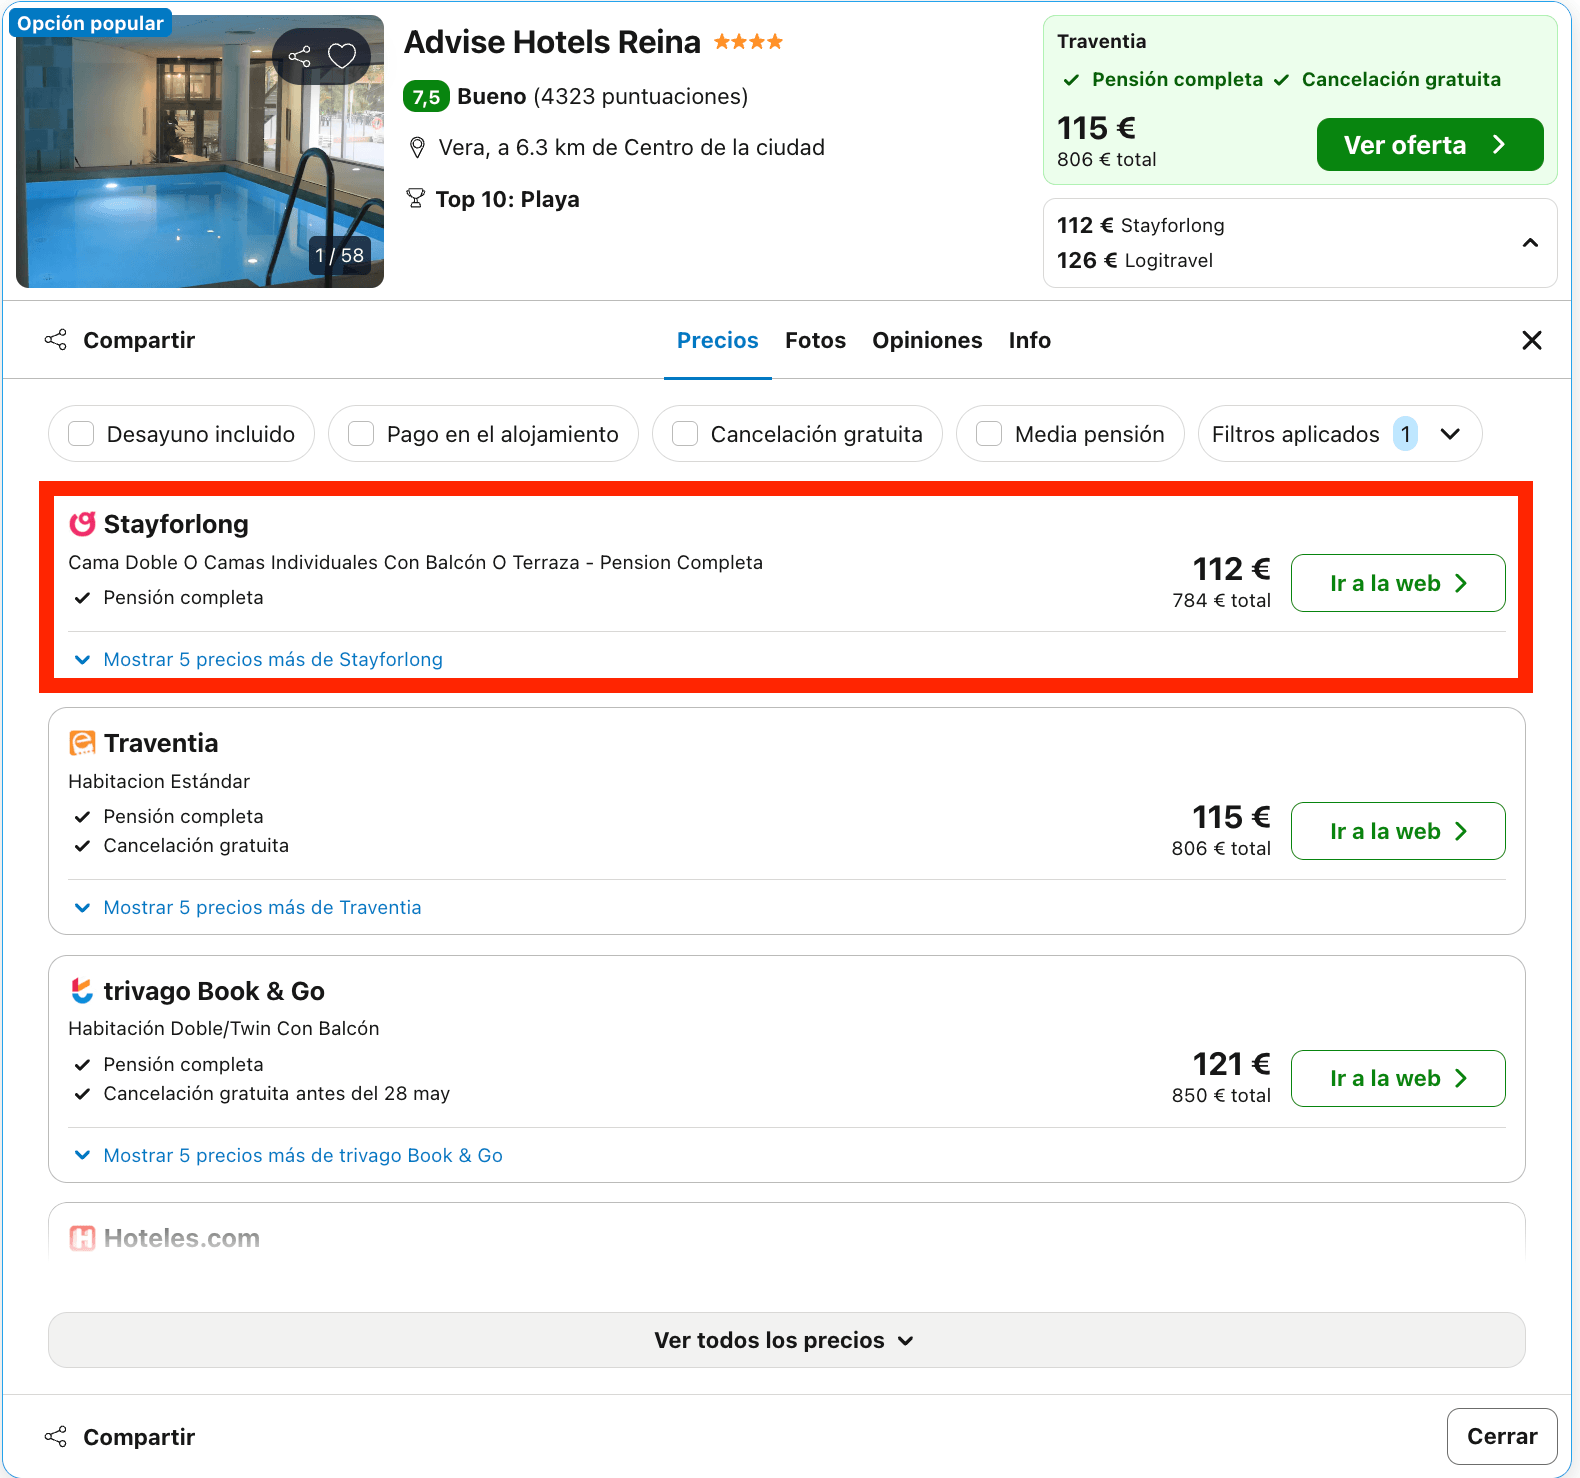This screenshot has width=1580, height=1478.
Task: Click the green Ver oferta button
Action: [1430, 145]
